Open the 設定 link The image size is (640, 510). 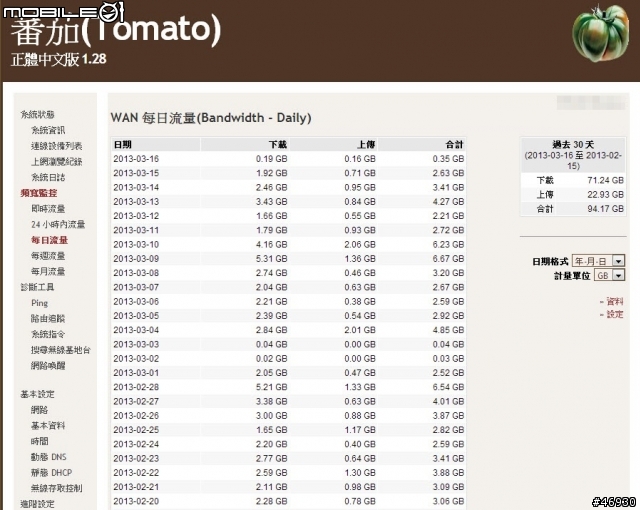[x=614, y=314]
